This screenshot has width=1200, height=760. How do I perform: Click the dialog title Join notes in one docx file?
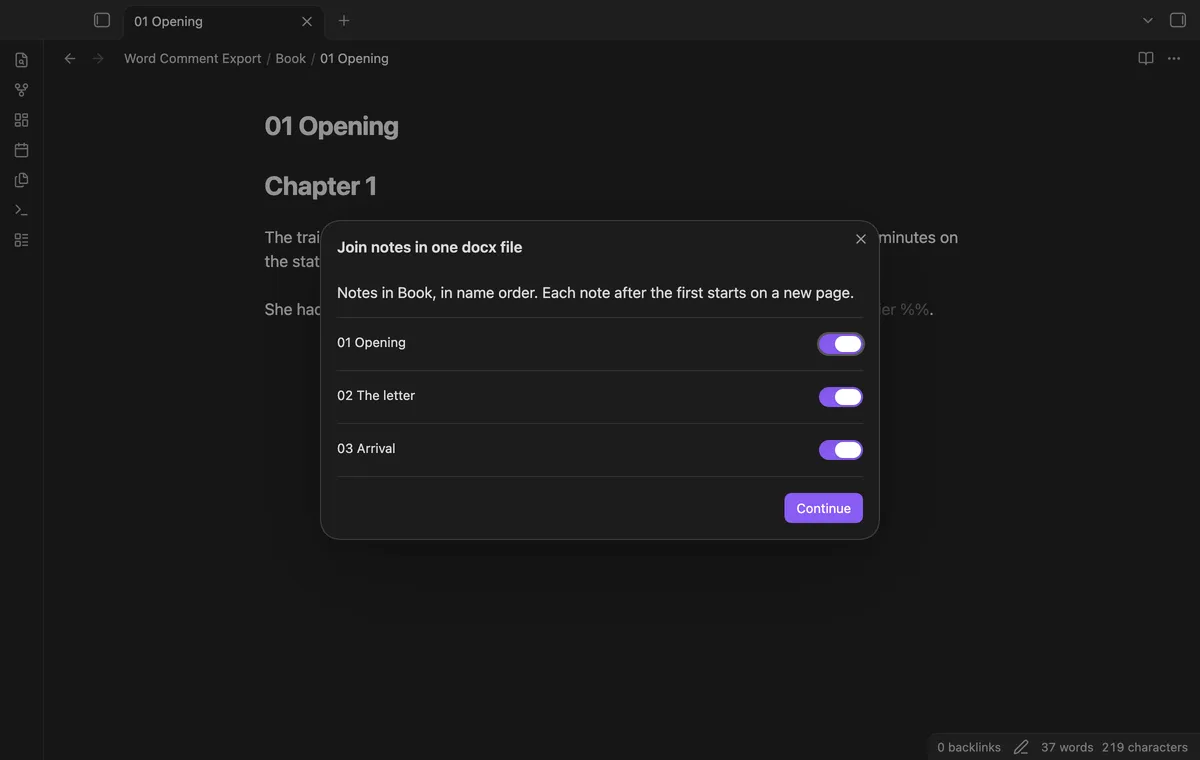pyautogui.click(x=430, y=247)
